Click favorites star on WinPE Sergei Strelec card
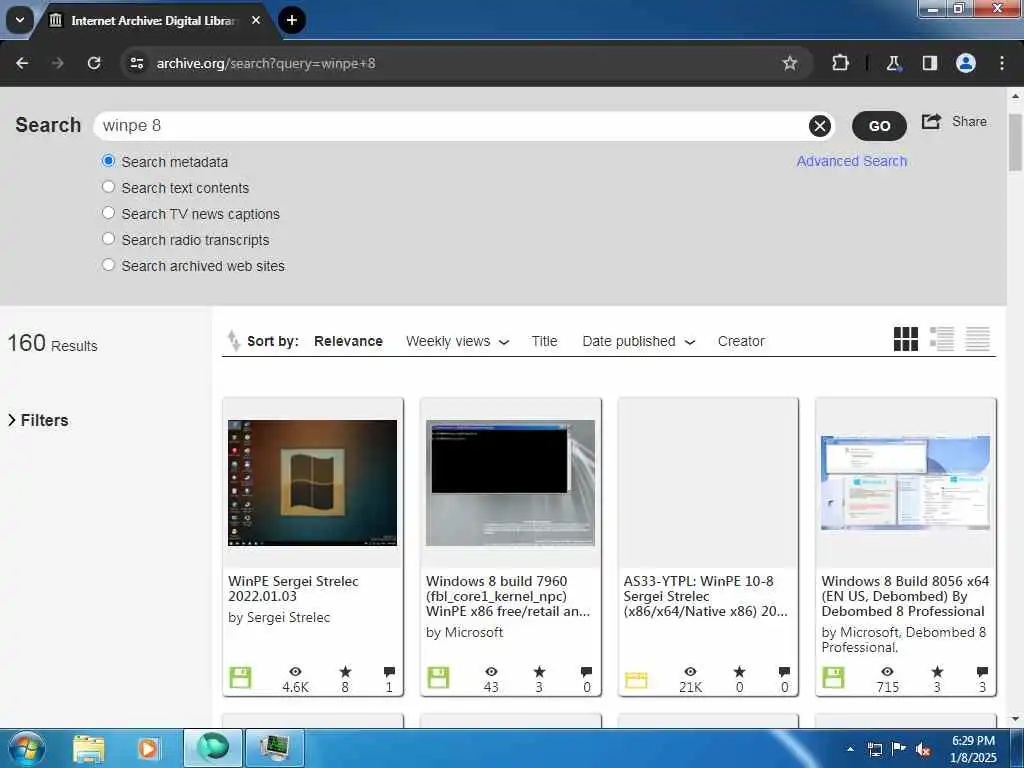The width and height of the screenshot is (1024, 768). coord(345,671)
